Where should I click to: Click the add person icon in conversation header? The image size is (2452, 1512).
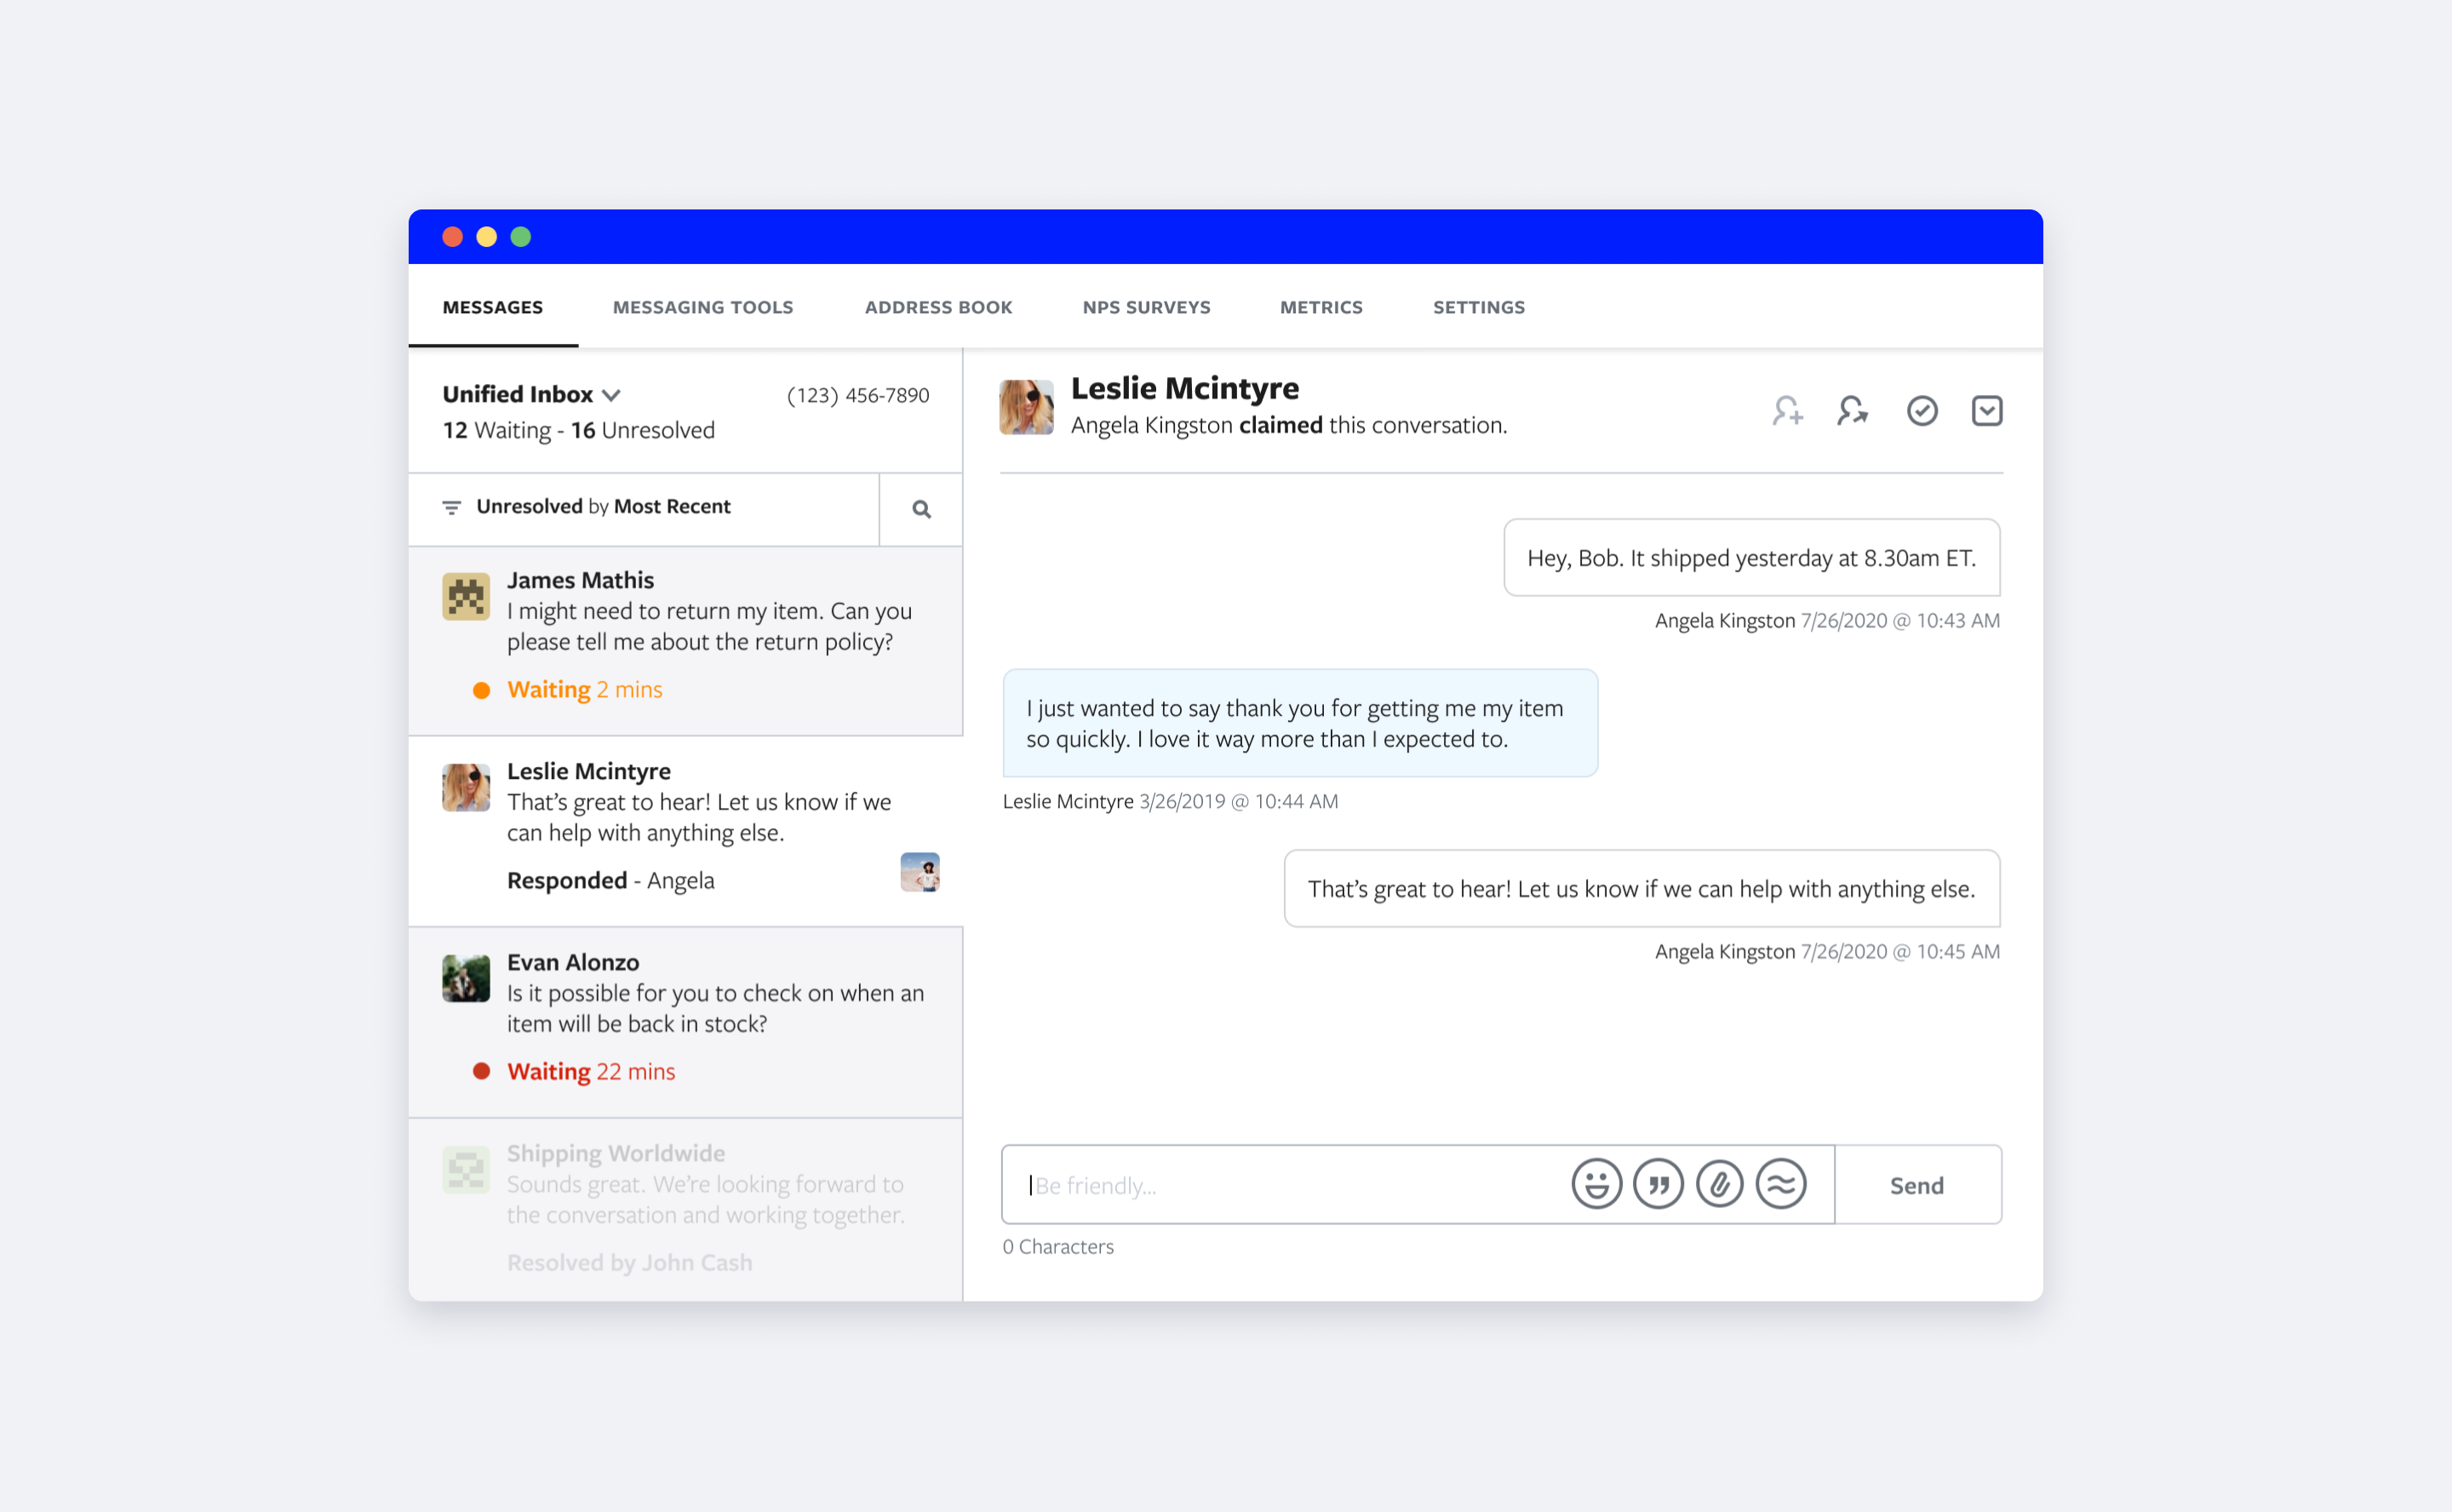[1787, 411]
